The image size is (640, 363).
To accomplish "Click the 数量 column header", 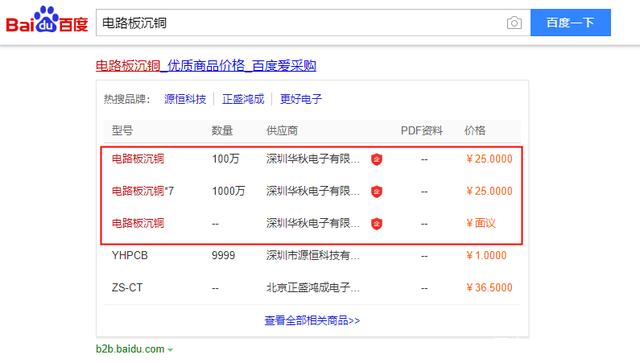I will (x=222, y=131).
